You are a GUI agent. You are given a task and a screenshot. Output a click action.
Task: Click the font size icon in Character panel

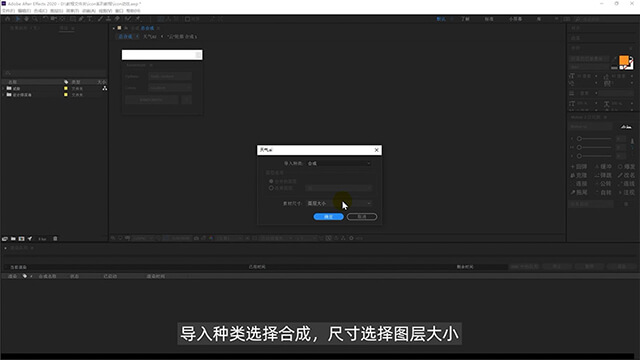coord(572,76)
